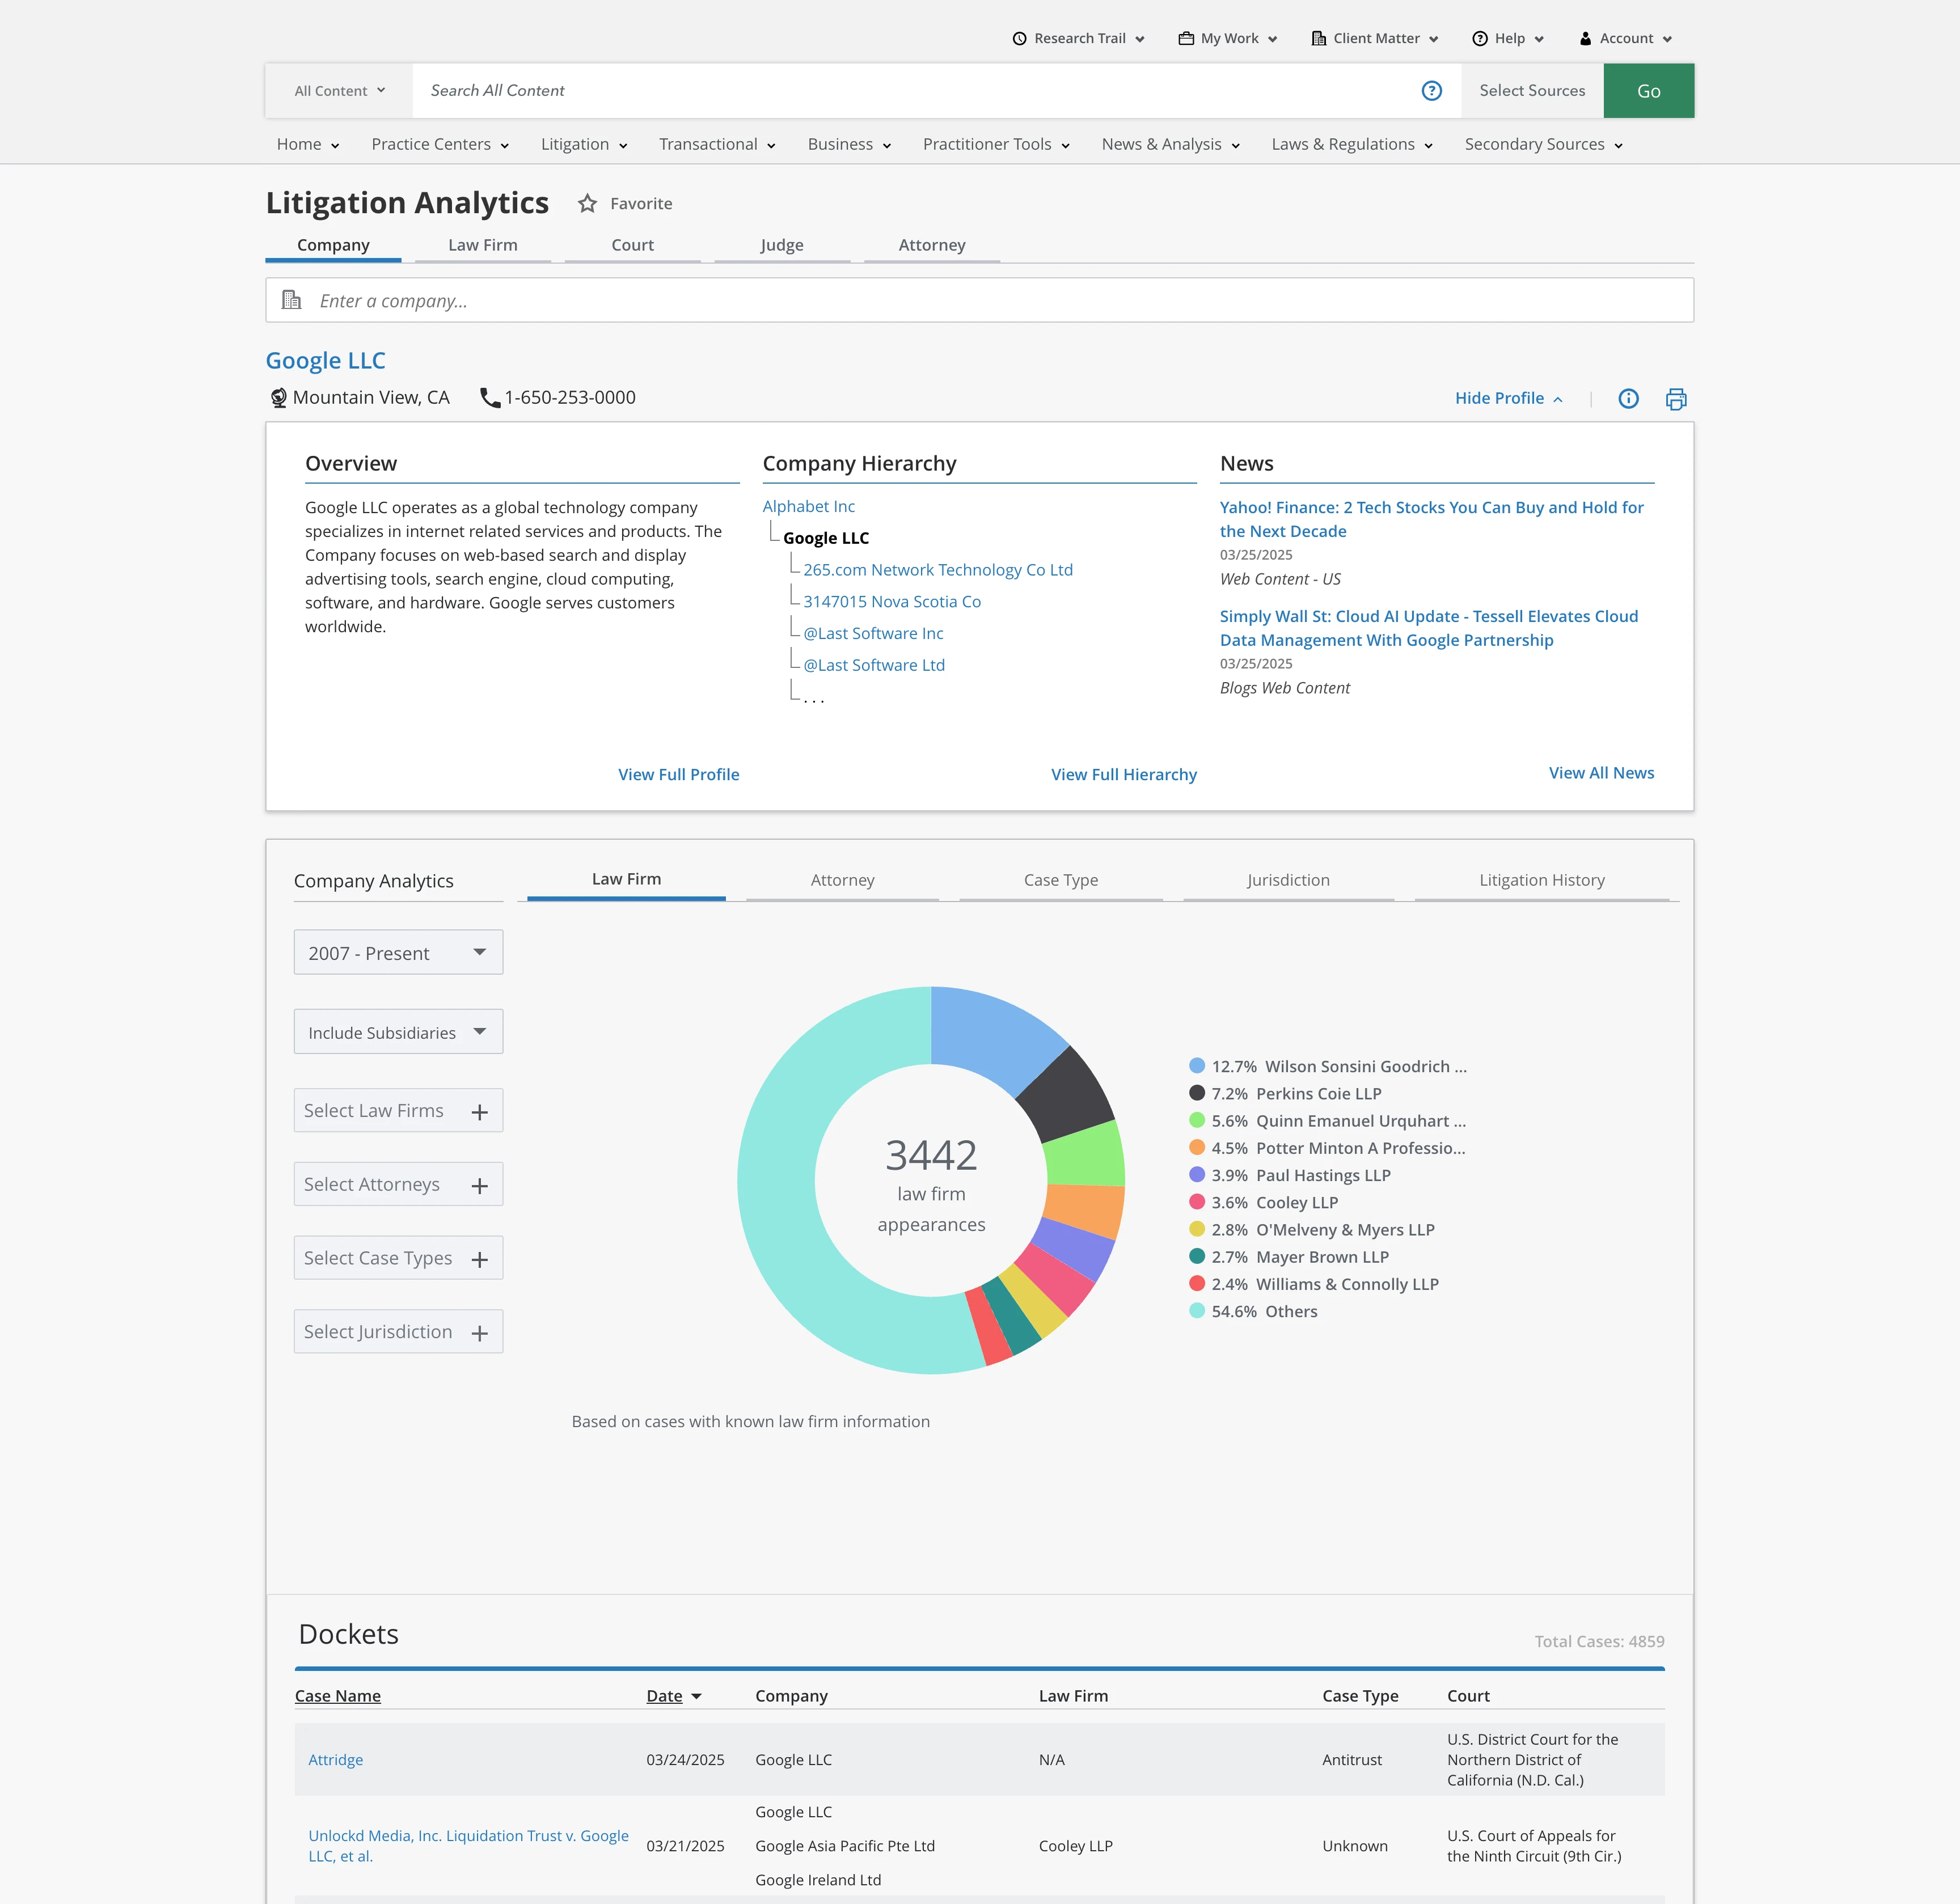The height and width of the screenshot is (1904, 1960).
Task: Click the search help question mark icon
Action: coord(1431,91)
